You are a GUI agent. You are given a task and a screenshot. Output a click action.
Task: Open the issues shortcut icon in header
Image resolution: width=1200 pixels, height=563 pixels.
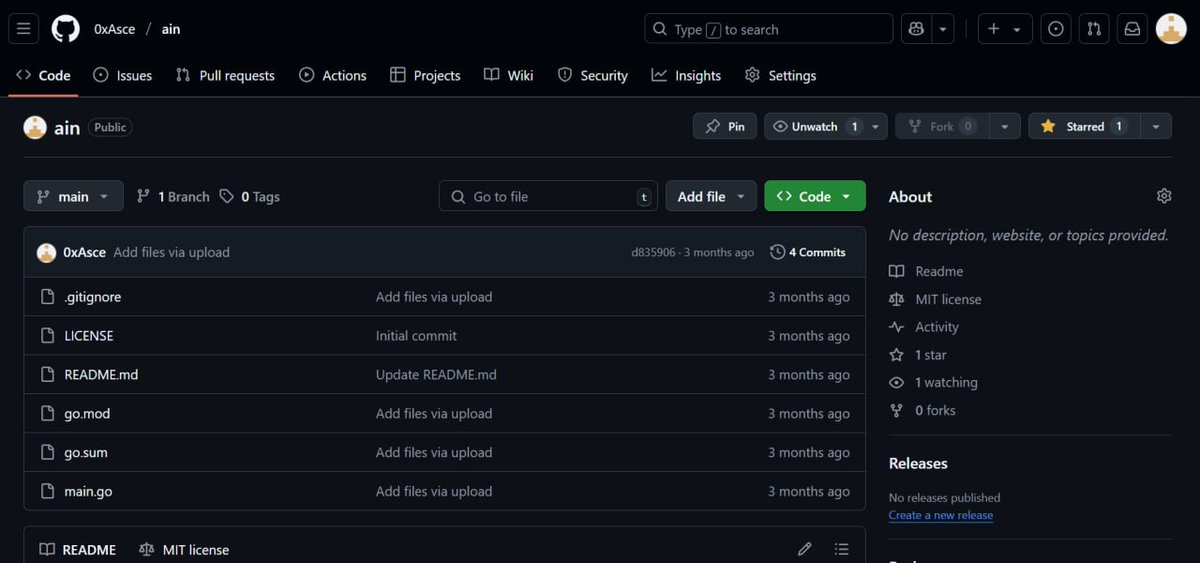click(1055, 29)
